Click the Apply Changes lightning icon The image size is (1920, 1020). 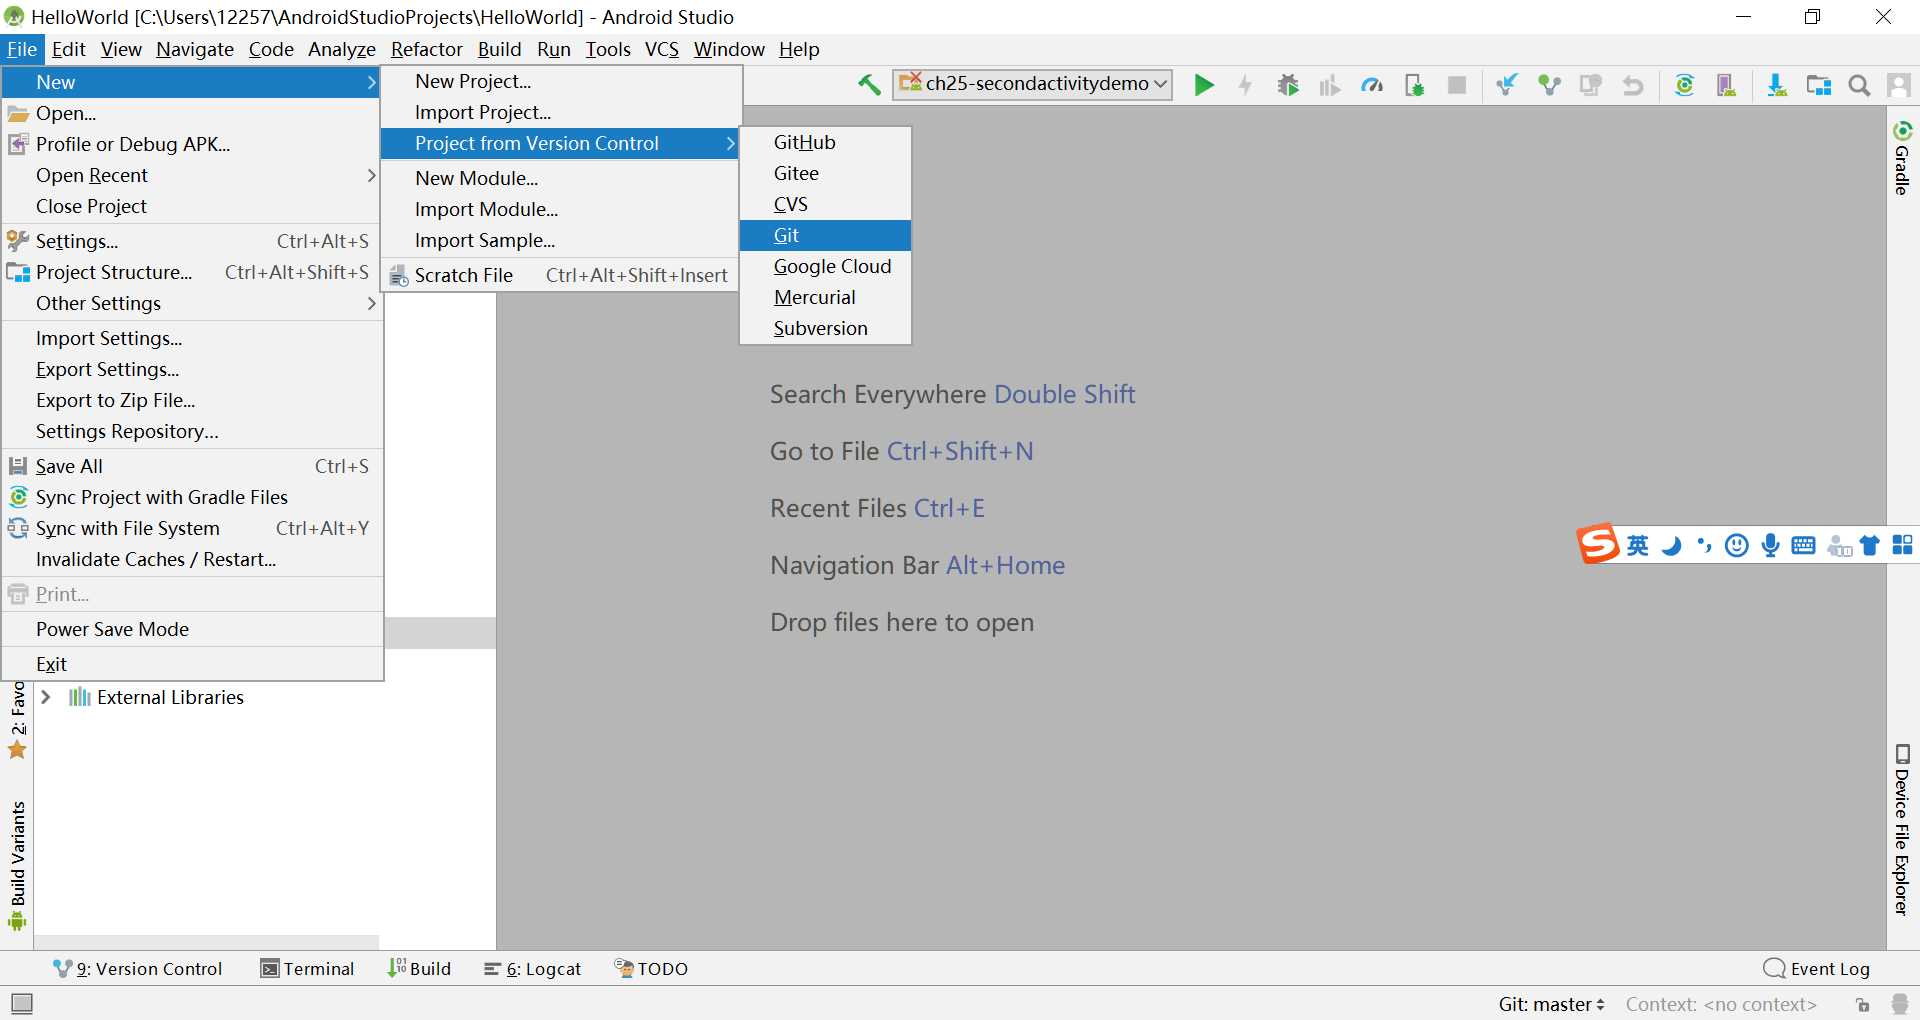(1245, 85)
